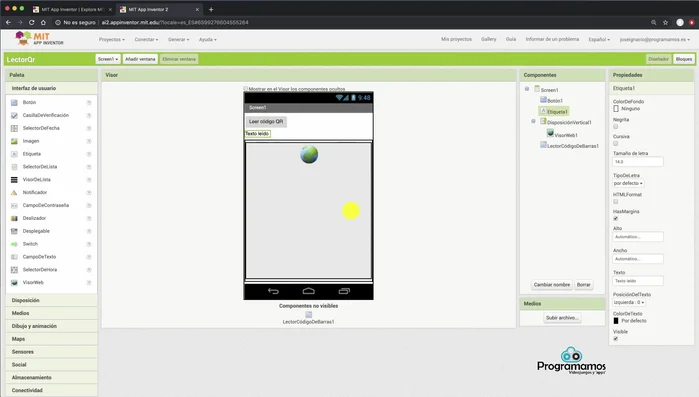Click LectorCódigoDeBarras1 non-visible component icon
Viewport: 699px width, 397px height.
[x=308, y=315]
